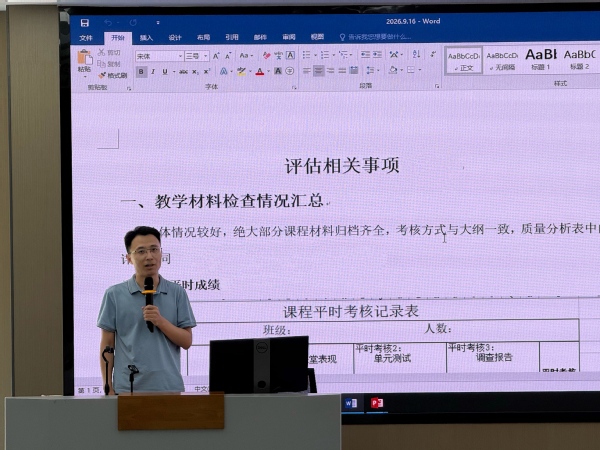Open the font size dropdown showing 三号

[x=197, y=56]
